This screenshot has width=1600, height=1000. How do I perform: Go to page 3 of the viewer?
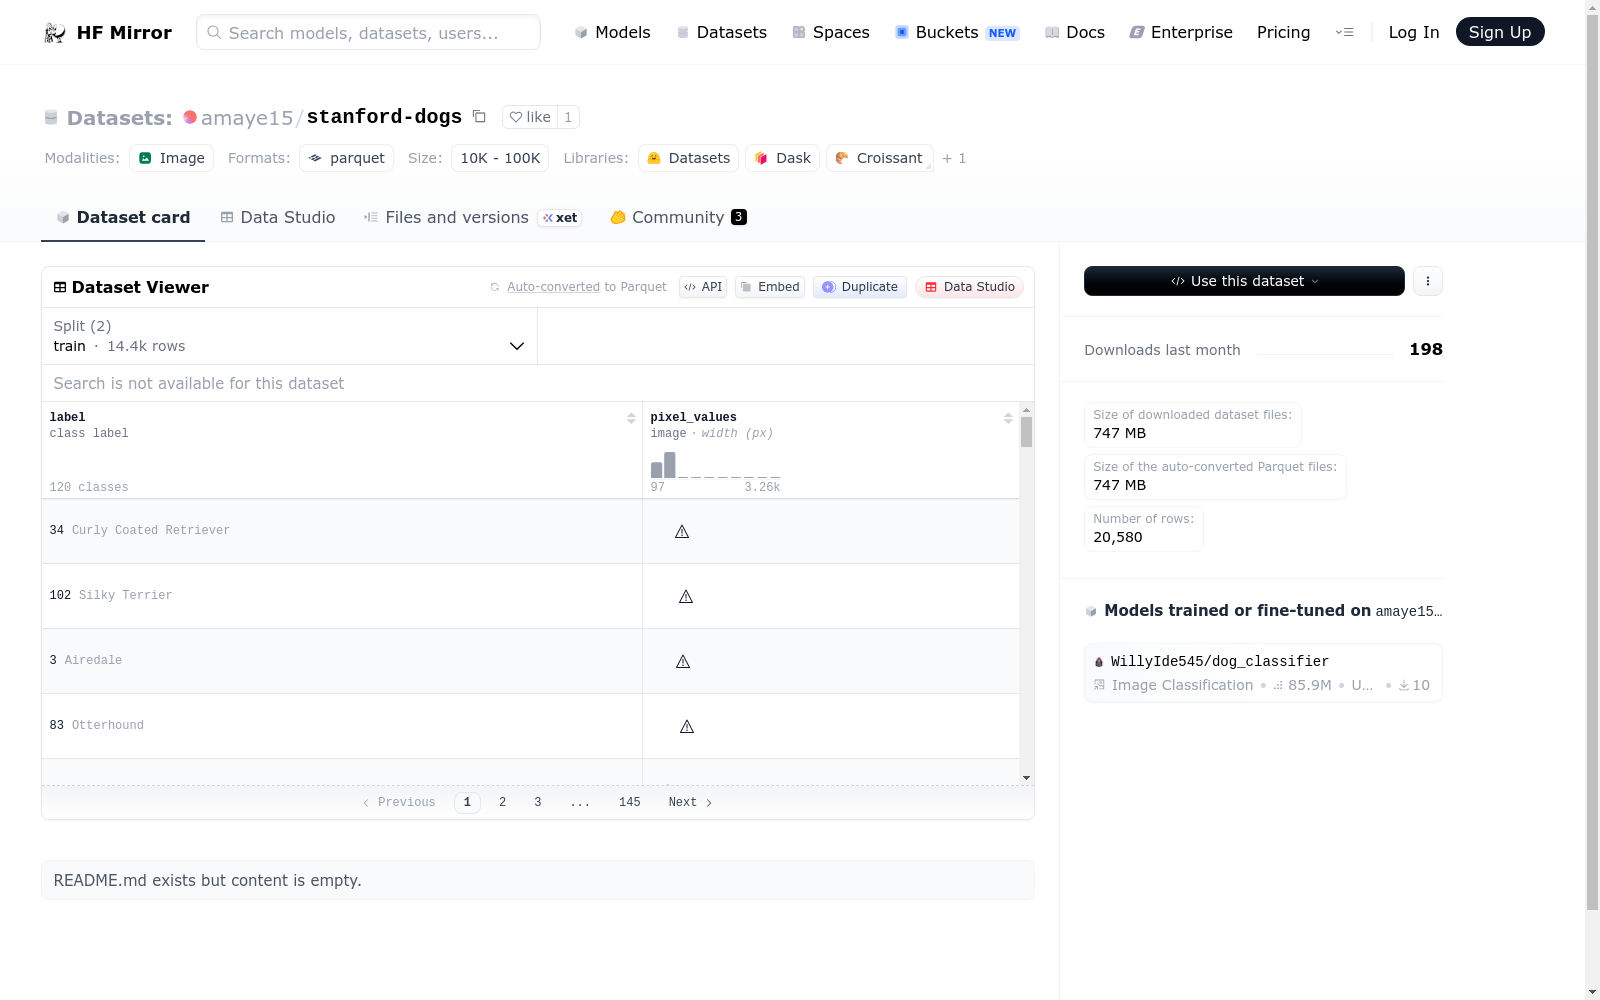click(538, 802)
